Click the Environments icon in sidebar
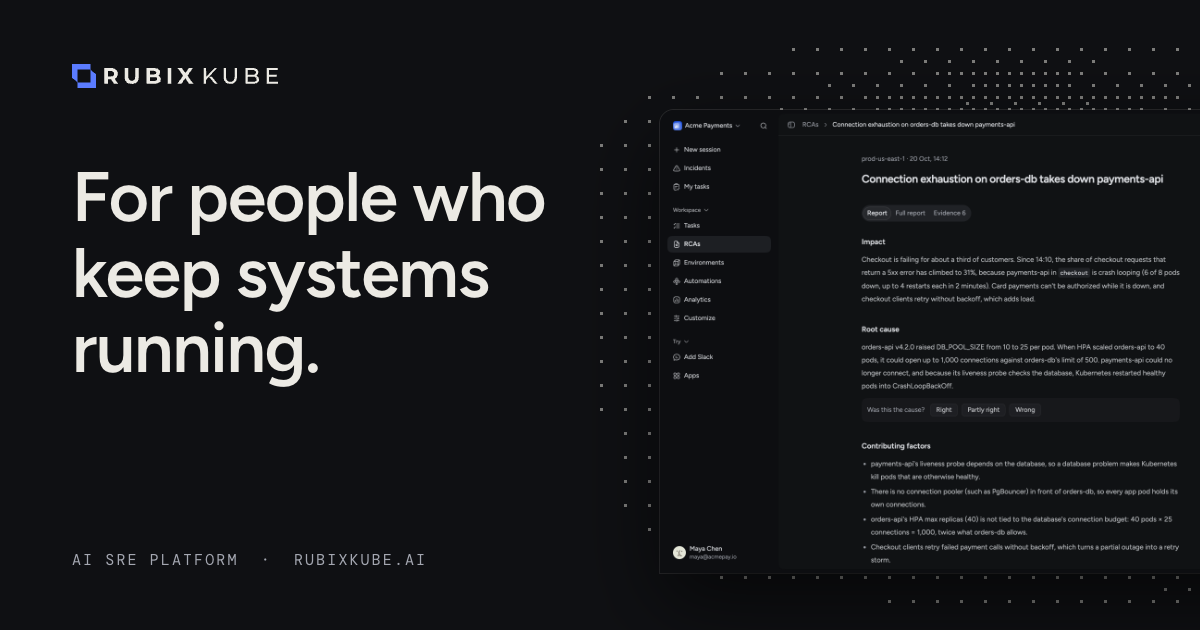This screenshot has height=630, width=1200. [x=677, y=262]
